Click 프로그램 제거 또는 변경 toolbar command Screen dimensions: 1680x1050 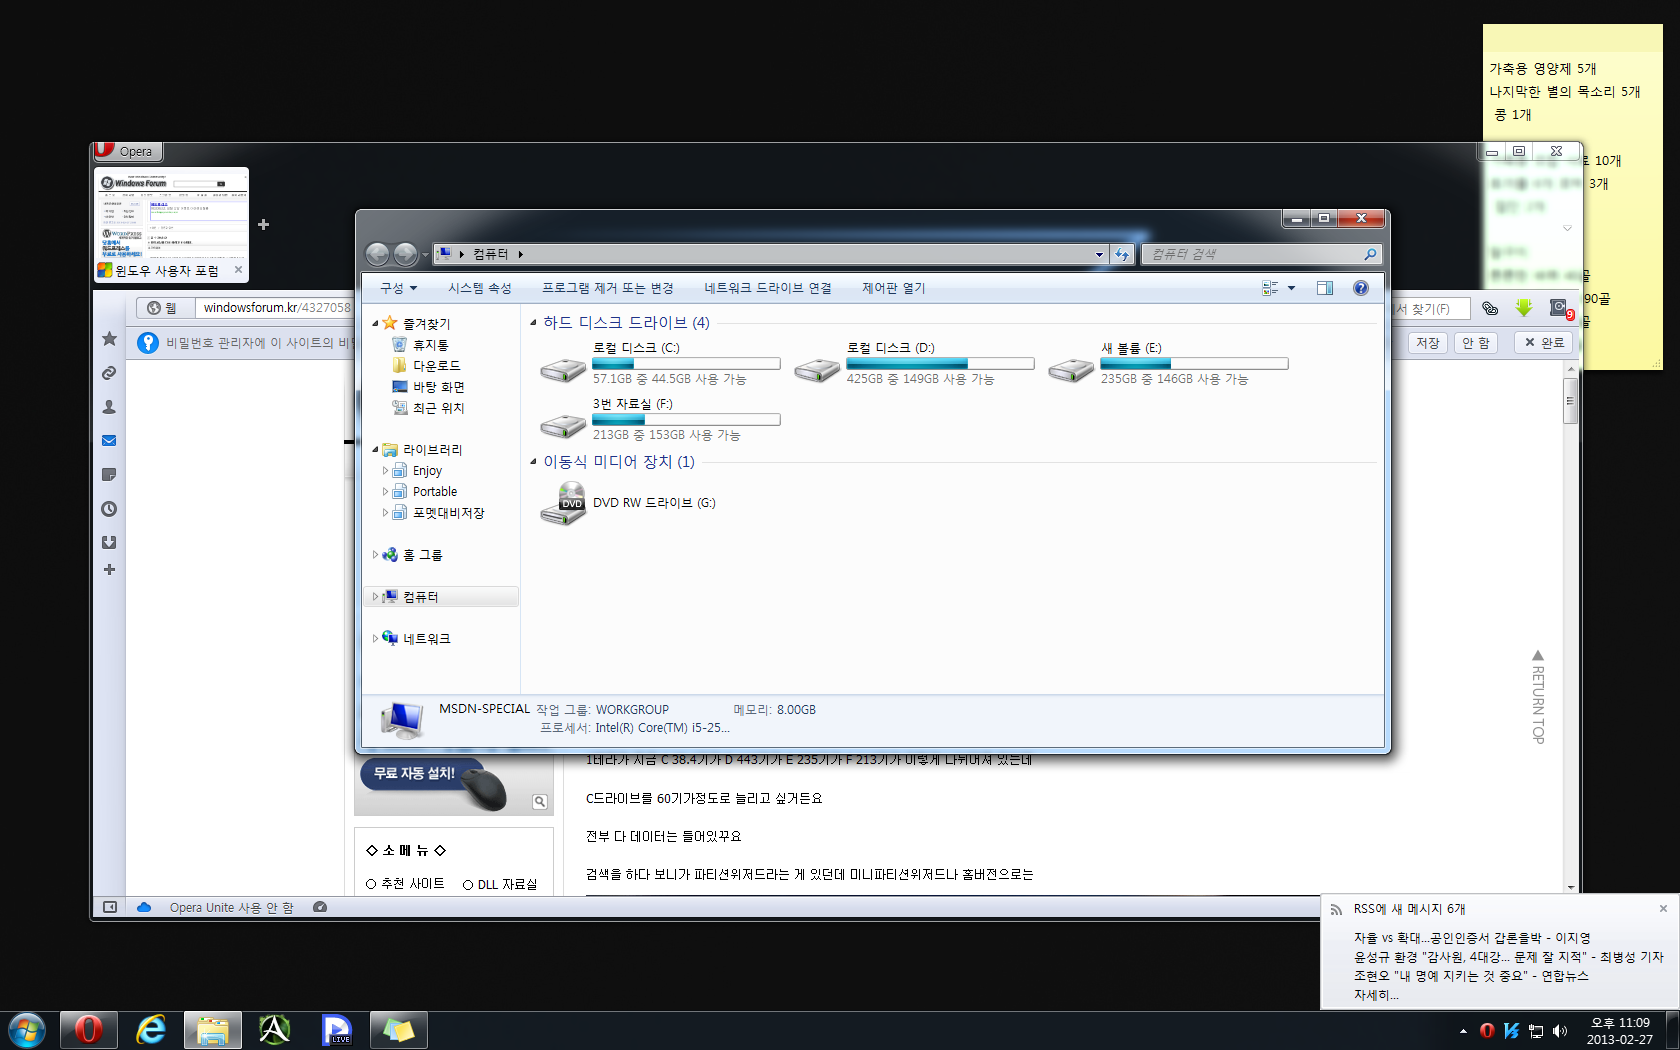(608, 288)
